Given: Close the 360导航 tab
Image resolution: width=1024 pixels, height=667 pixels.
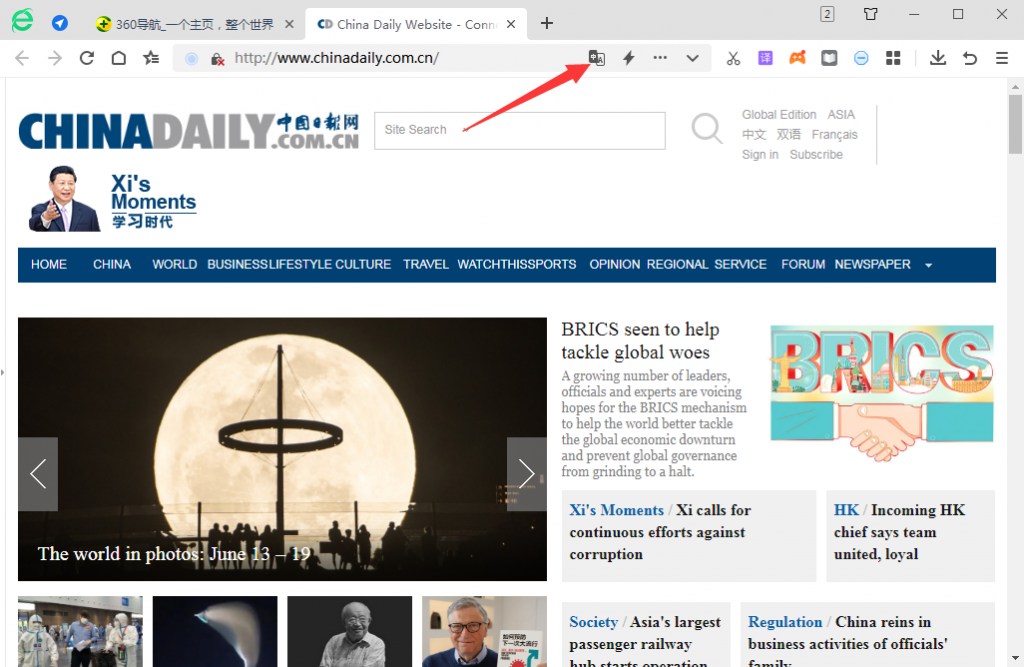Looking at the screenshot, I should (x=289, y=24).
